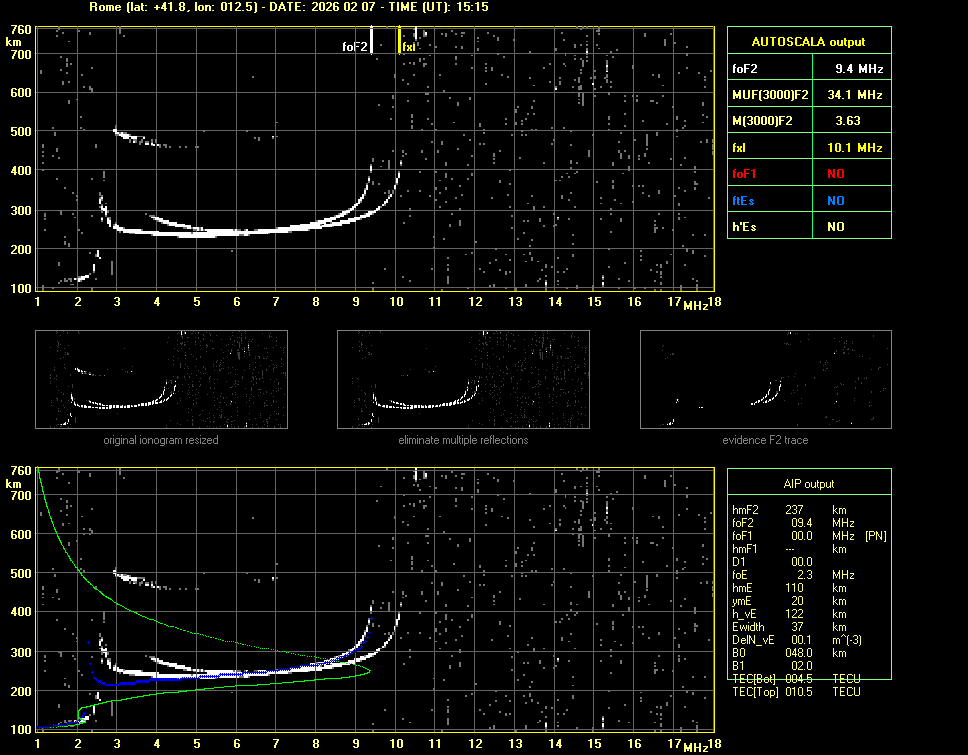Select the h'Es value NO cell
This screenshot has height=755, width=968.
click(x=835, y=227)
